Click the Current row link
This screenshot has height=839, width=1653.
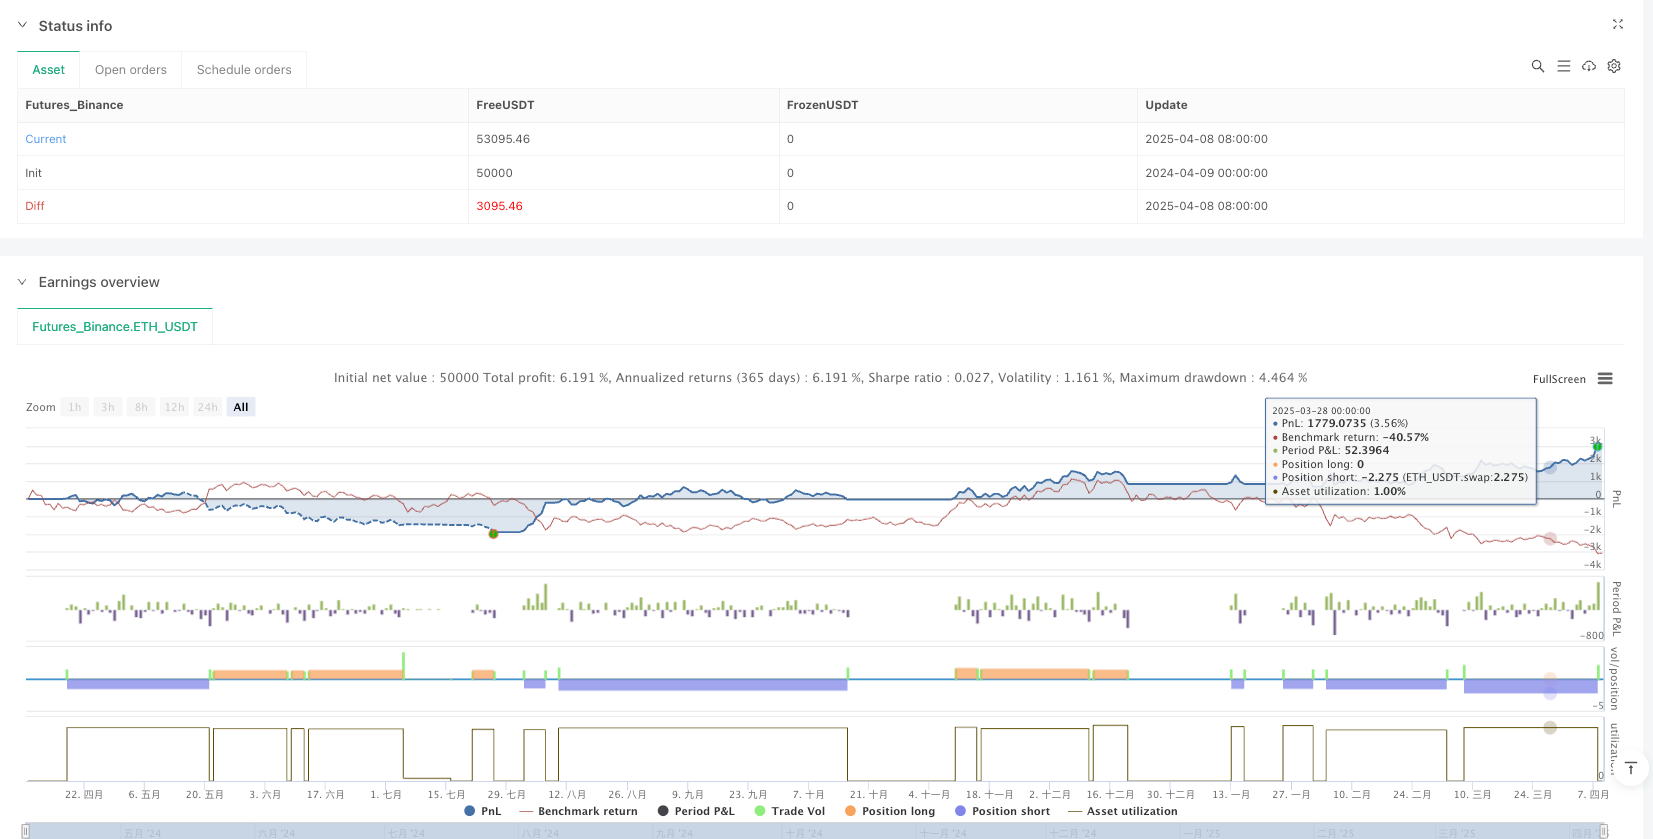[46, 139]
